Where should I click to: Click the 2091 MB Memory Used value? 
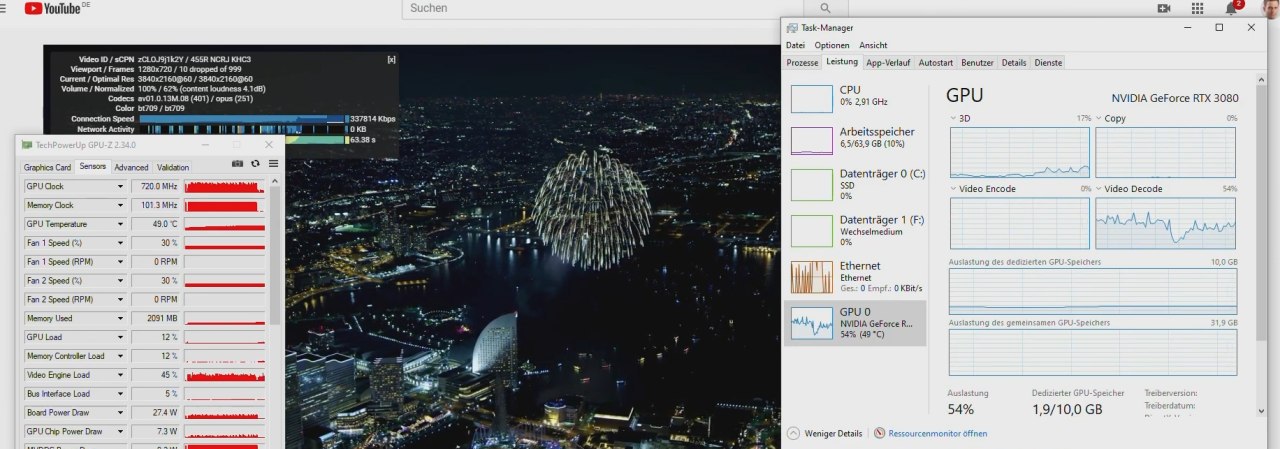(x=156, y=318)
